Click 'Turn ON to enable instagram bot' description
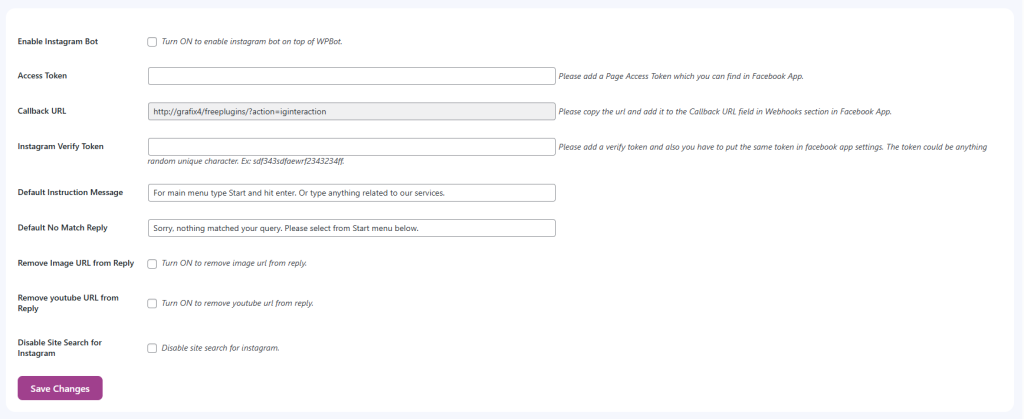 tap(252, 42)
